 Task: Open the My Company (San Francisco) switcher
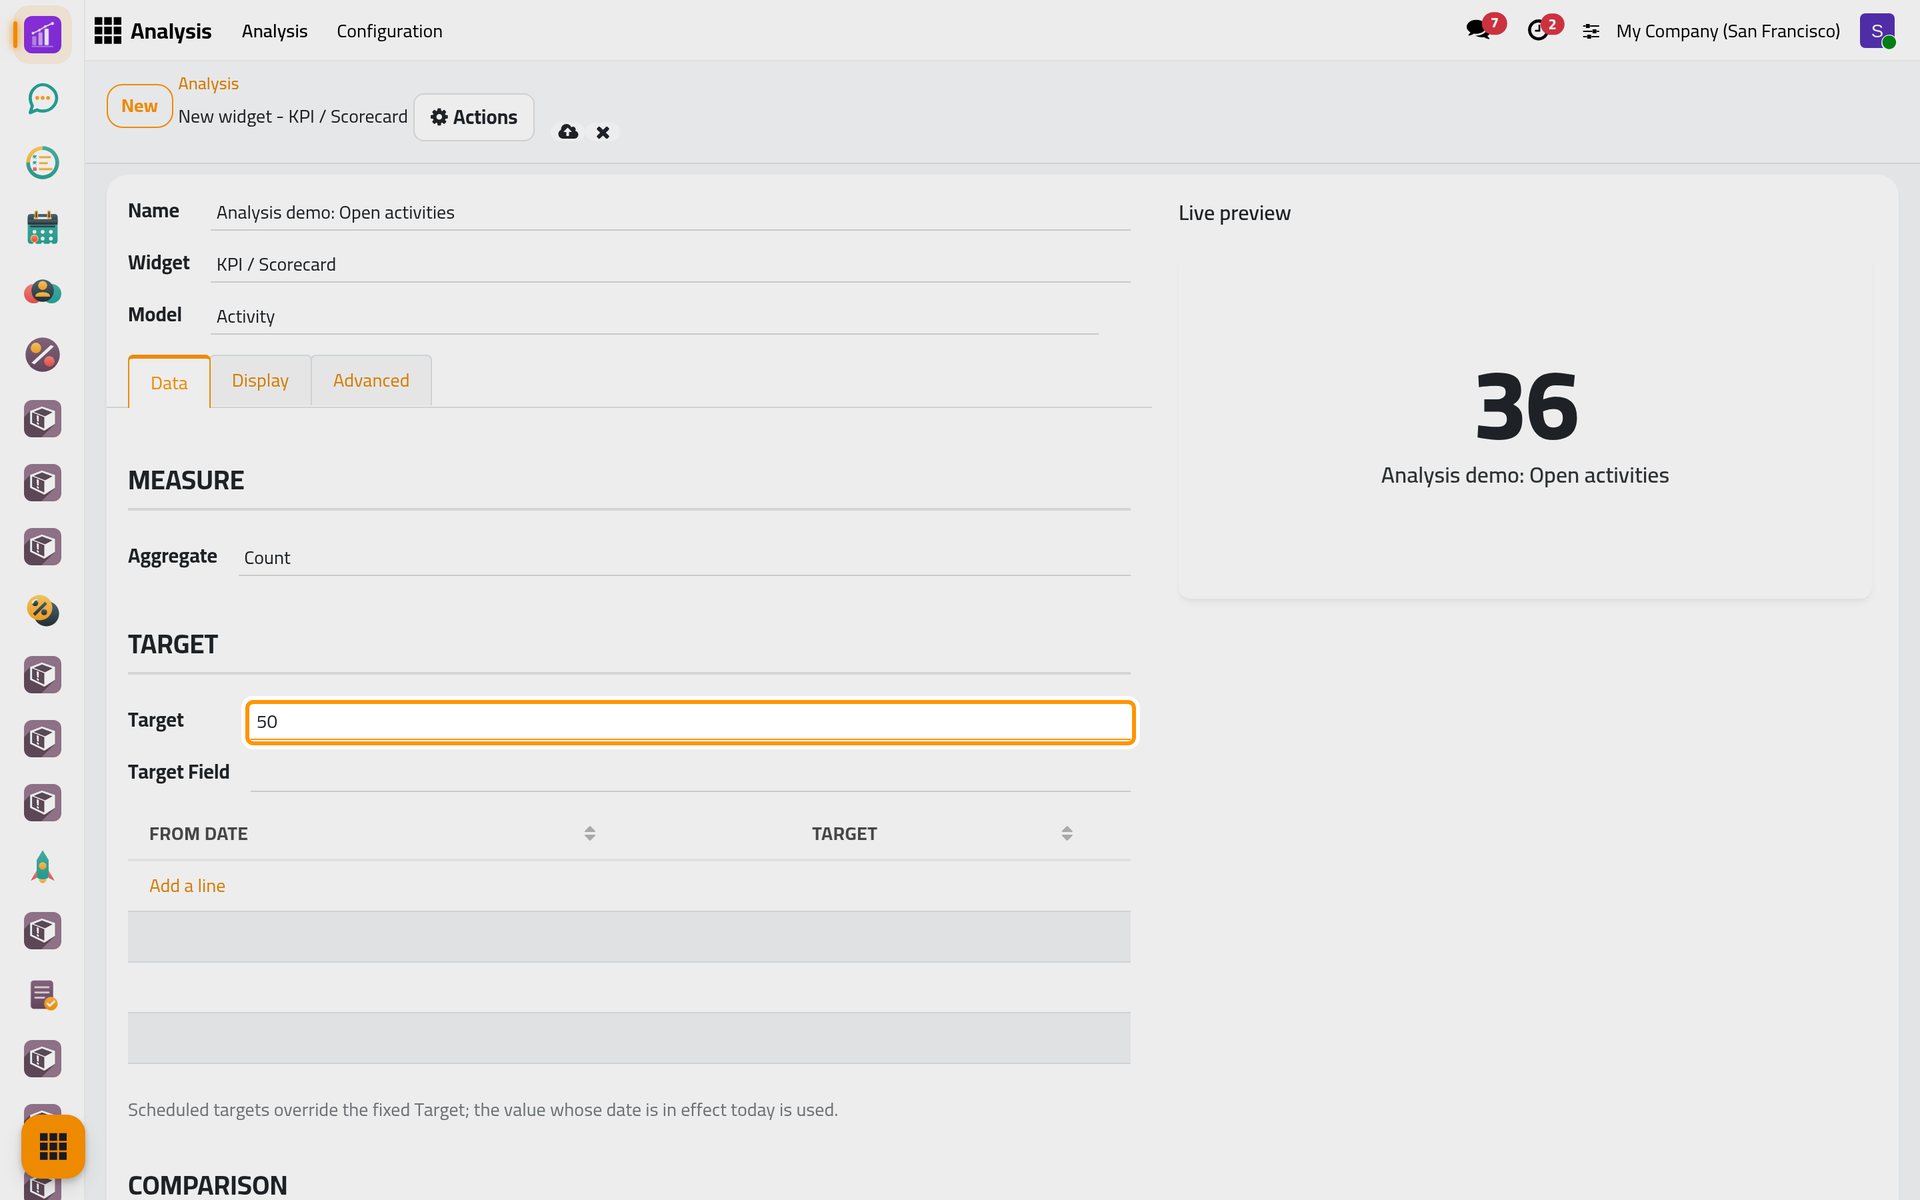(x=1727, y=31)
